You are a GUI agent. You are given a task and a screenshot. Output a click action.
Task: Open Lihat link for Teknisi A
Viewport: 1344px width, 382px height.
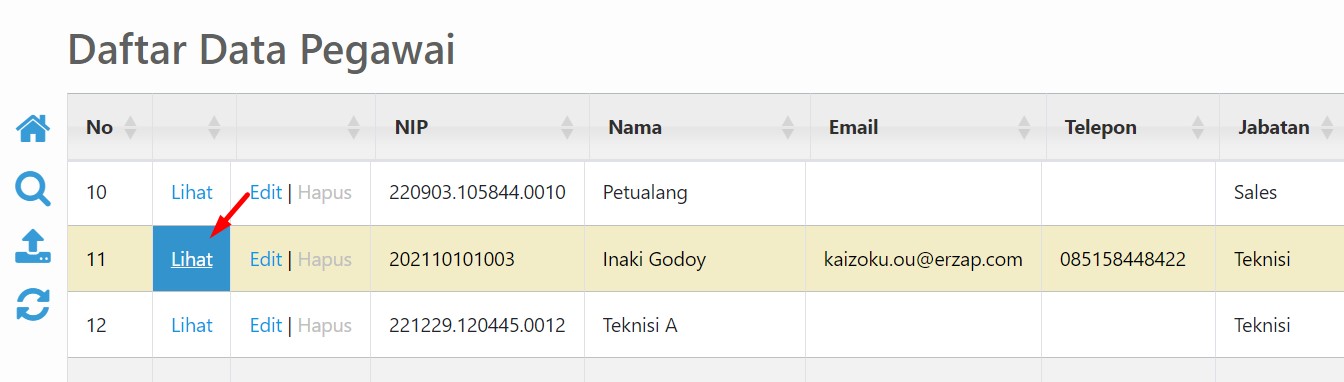(x=192, y=325)
